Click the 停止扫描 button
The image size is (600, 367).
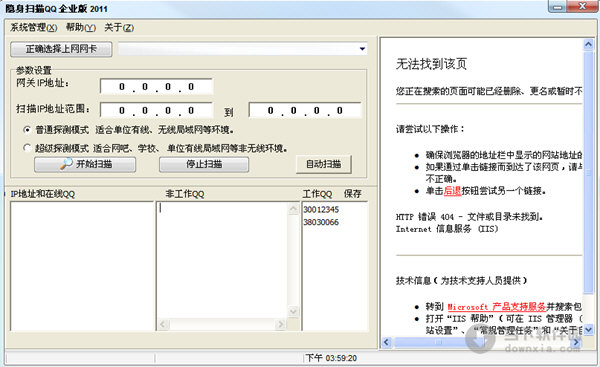pos(204,164)
